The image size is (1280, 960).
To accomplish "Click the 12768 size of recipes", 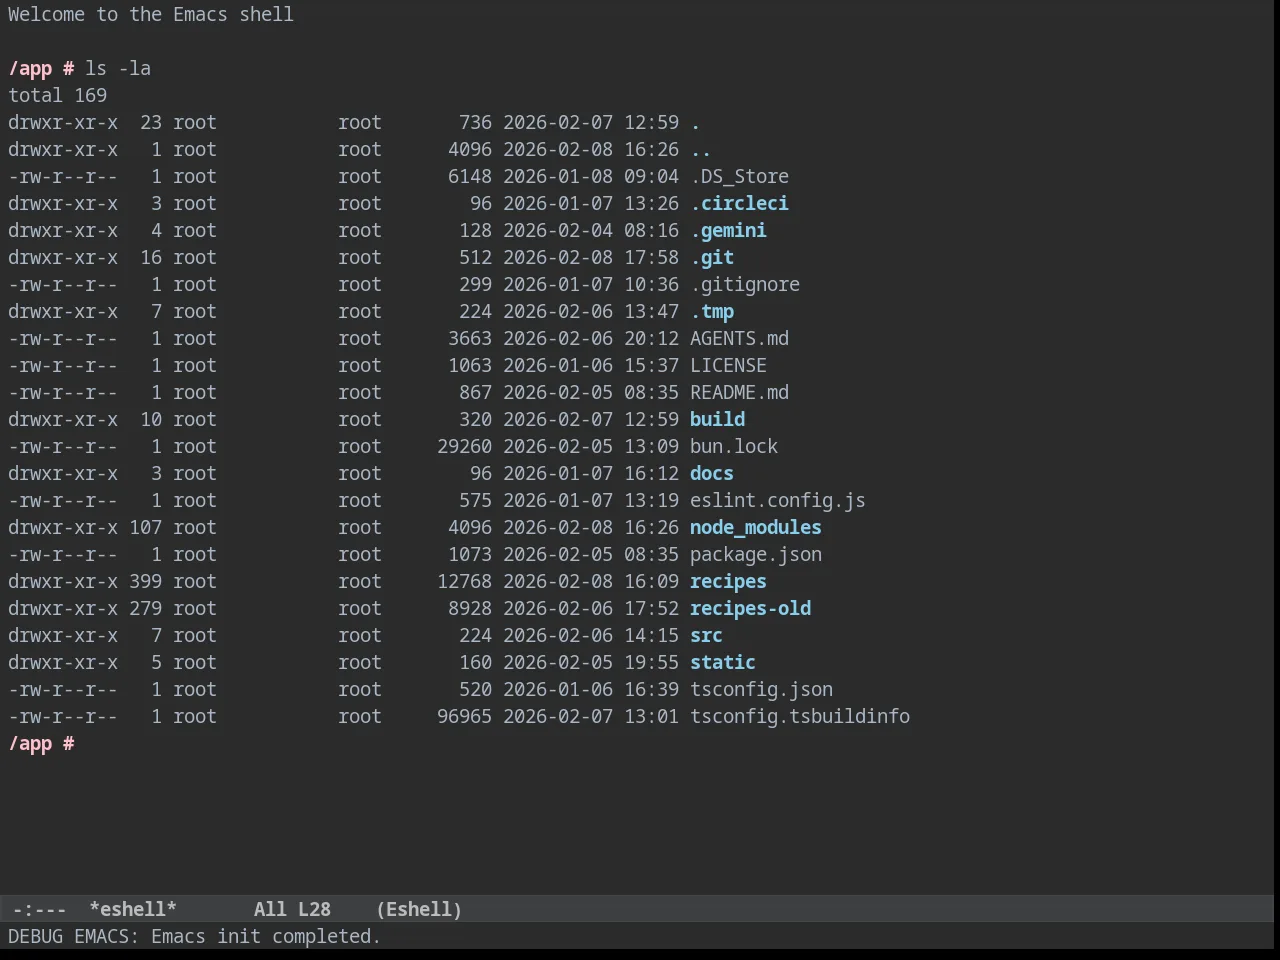I will point(464,581).
